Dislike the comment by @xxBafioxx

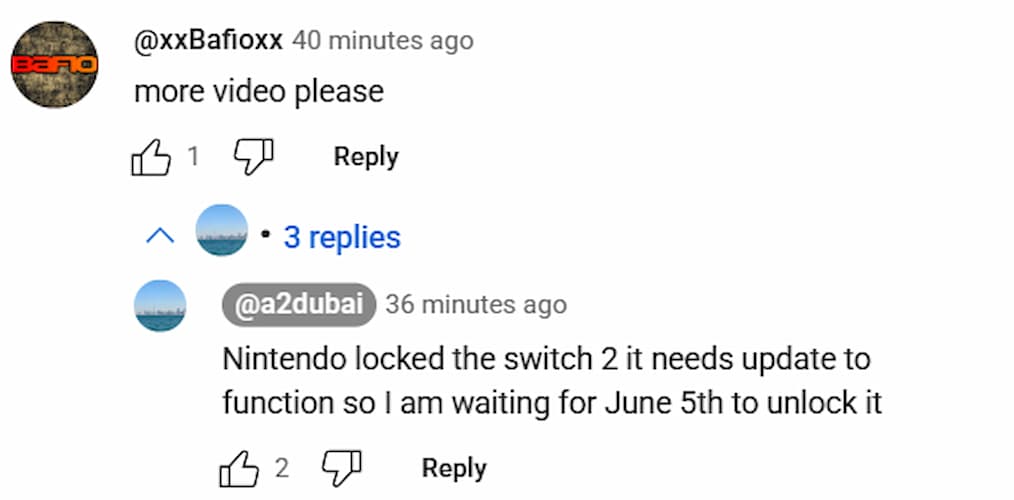252,157
